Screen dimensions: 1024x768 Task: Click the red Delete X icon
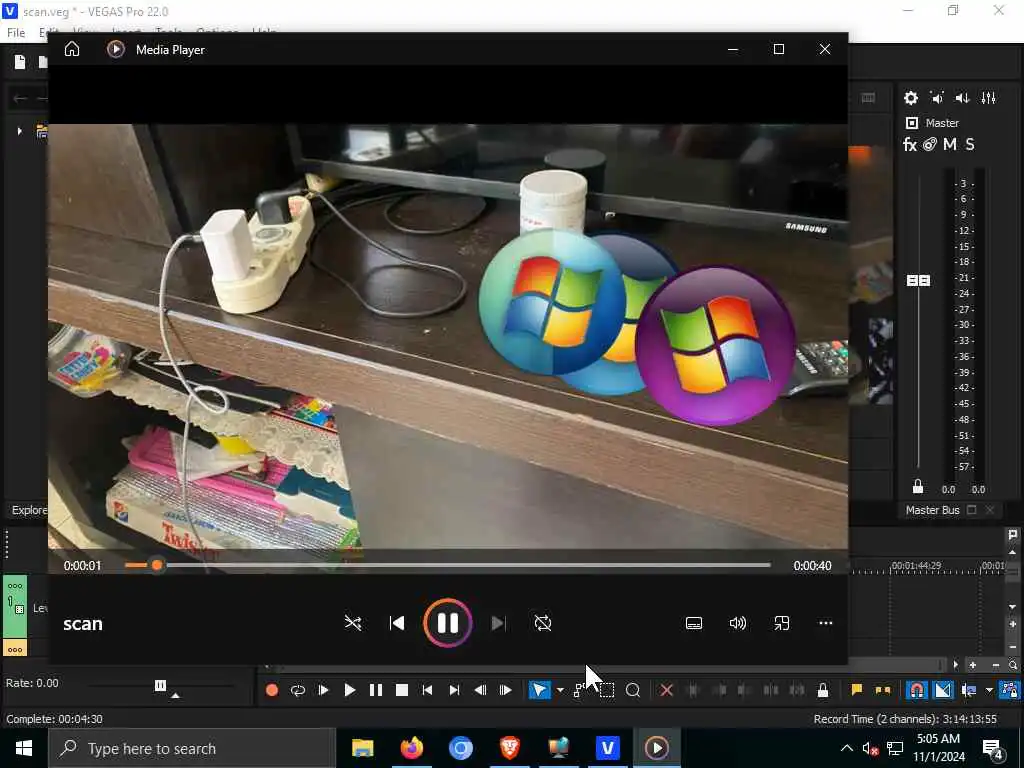[x=667, y=690]
